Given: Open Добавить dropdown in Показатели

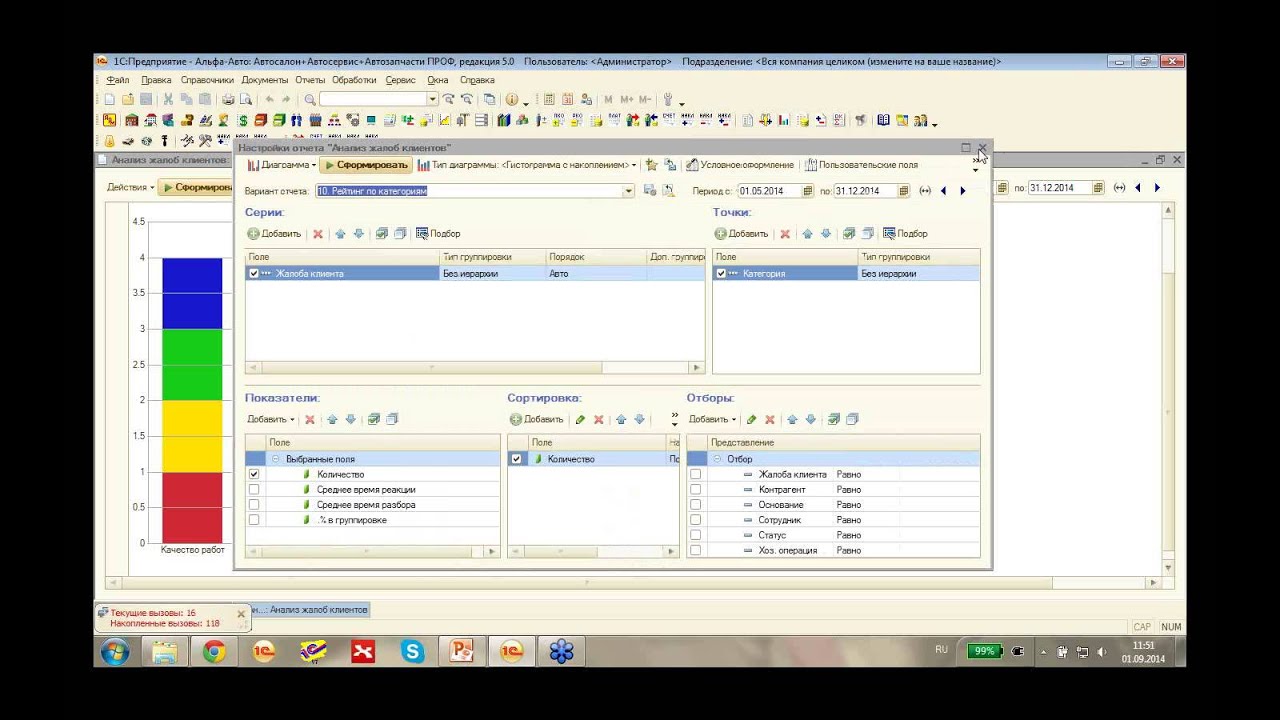Looking at the screenshot, I should pos(271,420).
